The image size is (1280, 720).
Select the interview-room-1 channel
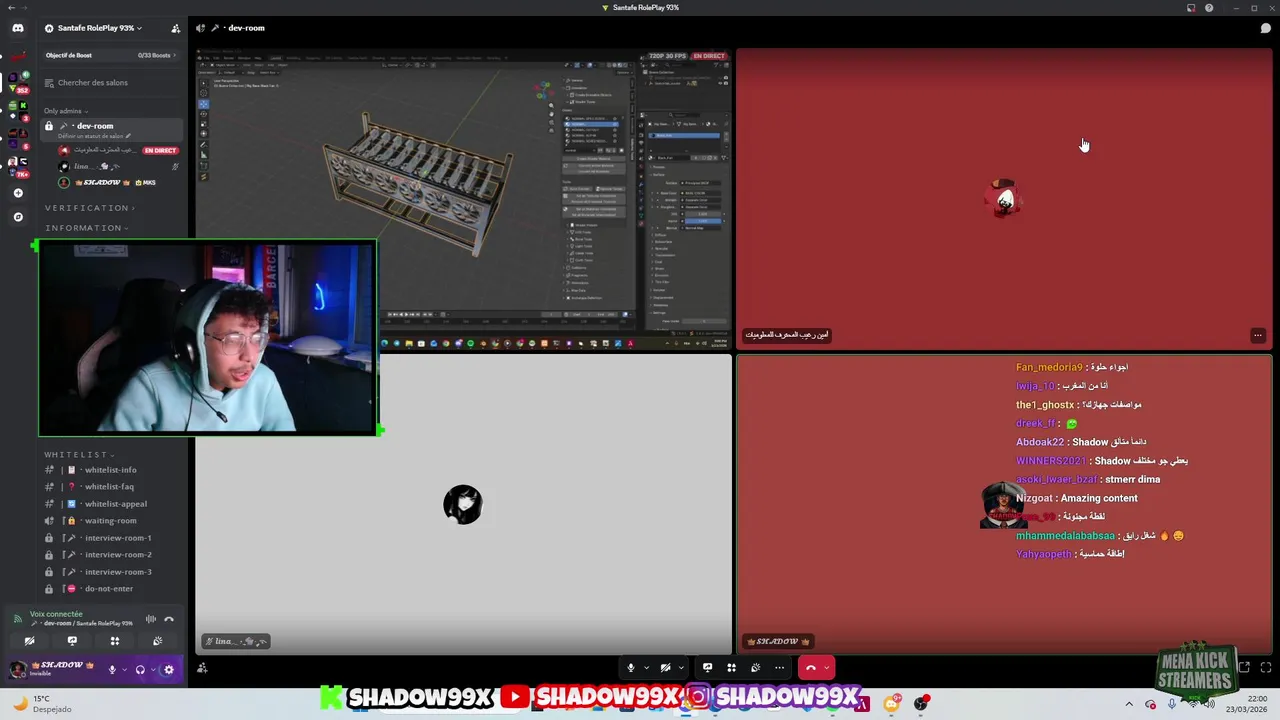click(111, 538)
